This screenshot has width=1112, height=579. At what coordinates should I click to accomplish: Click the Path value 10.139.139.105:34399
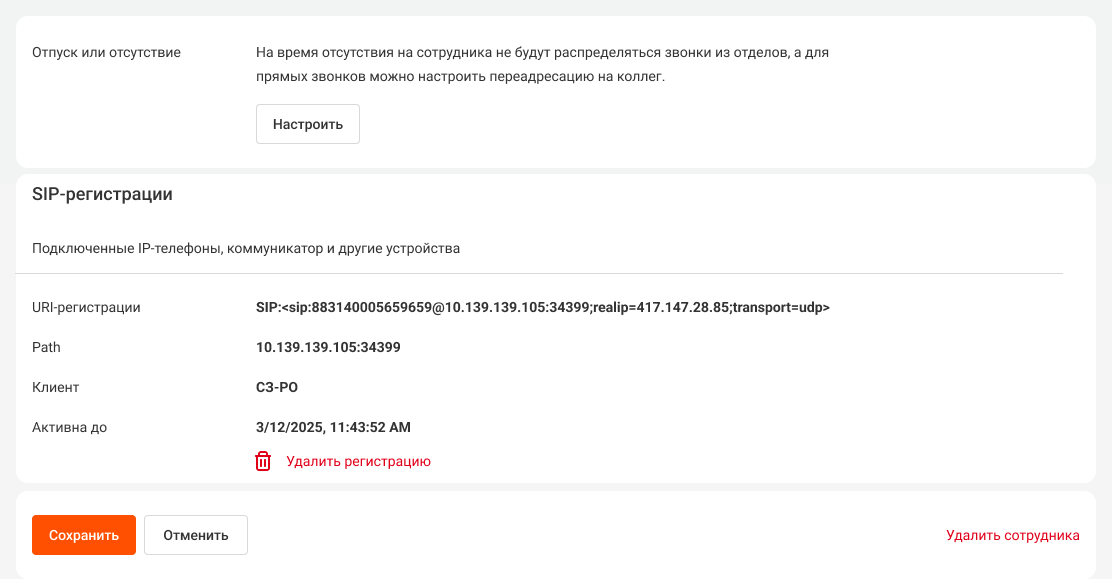pyautogui.click(x=328, y=347)
